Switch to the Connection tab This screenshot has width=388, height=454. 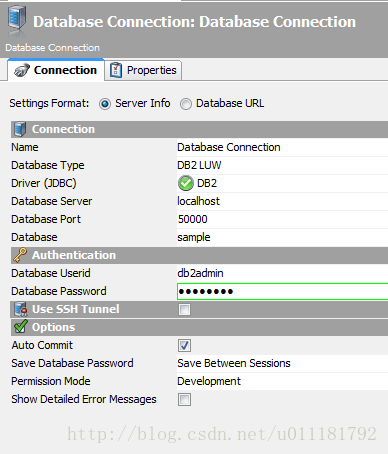56,70
